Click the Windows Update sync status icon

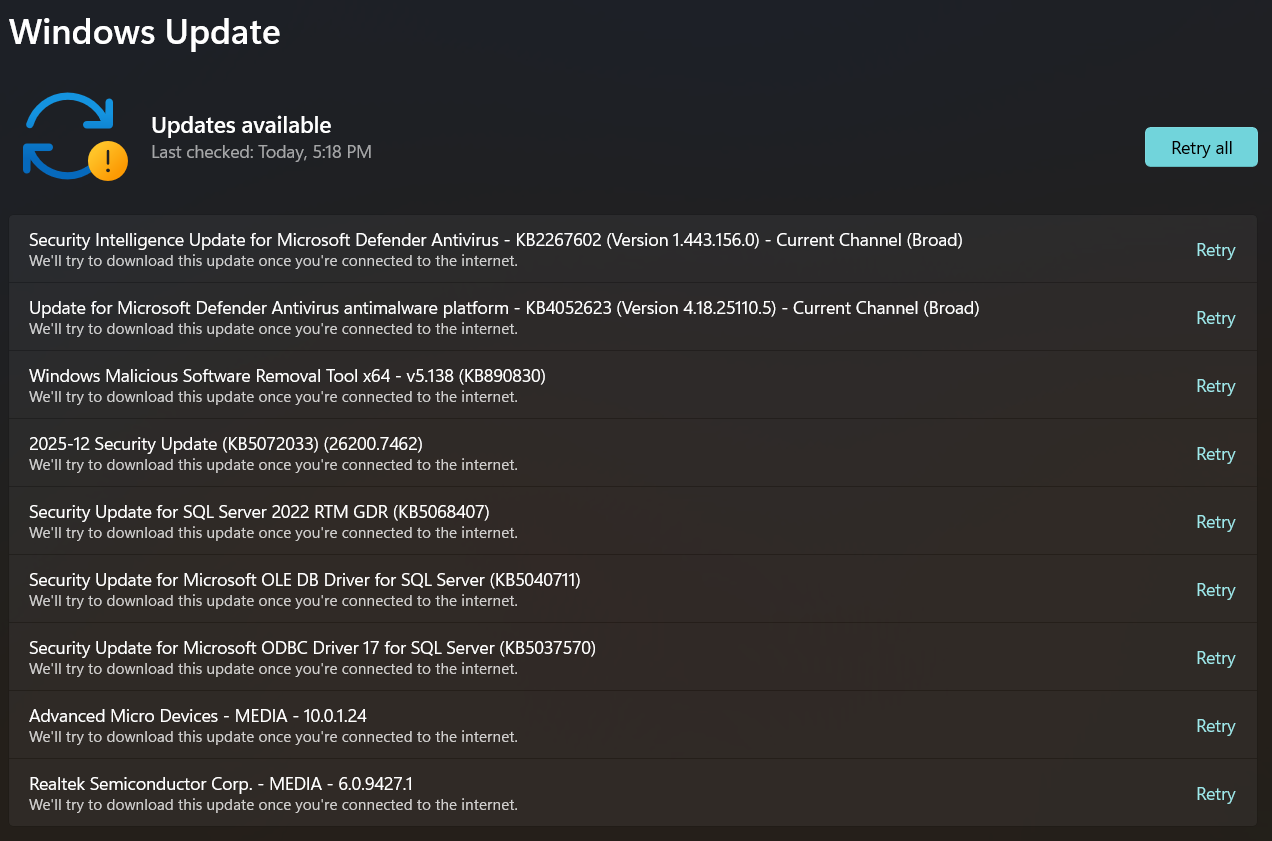(75, 137)
